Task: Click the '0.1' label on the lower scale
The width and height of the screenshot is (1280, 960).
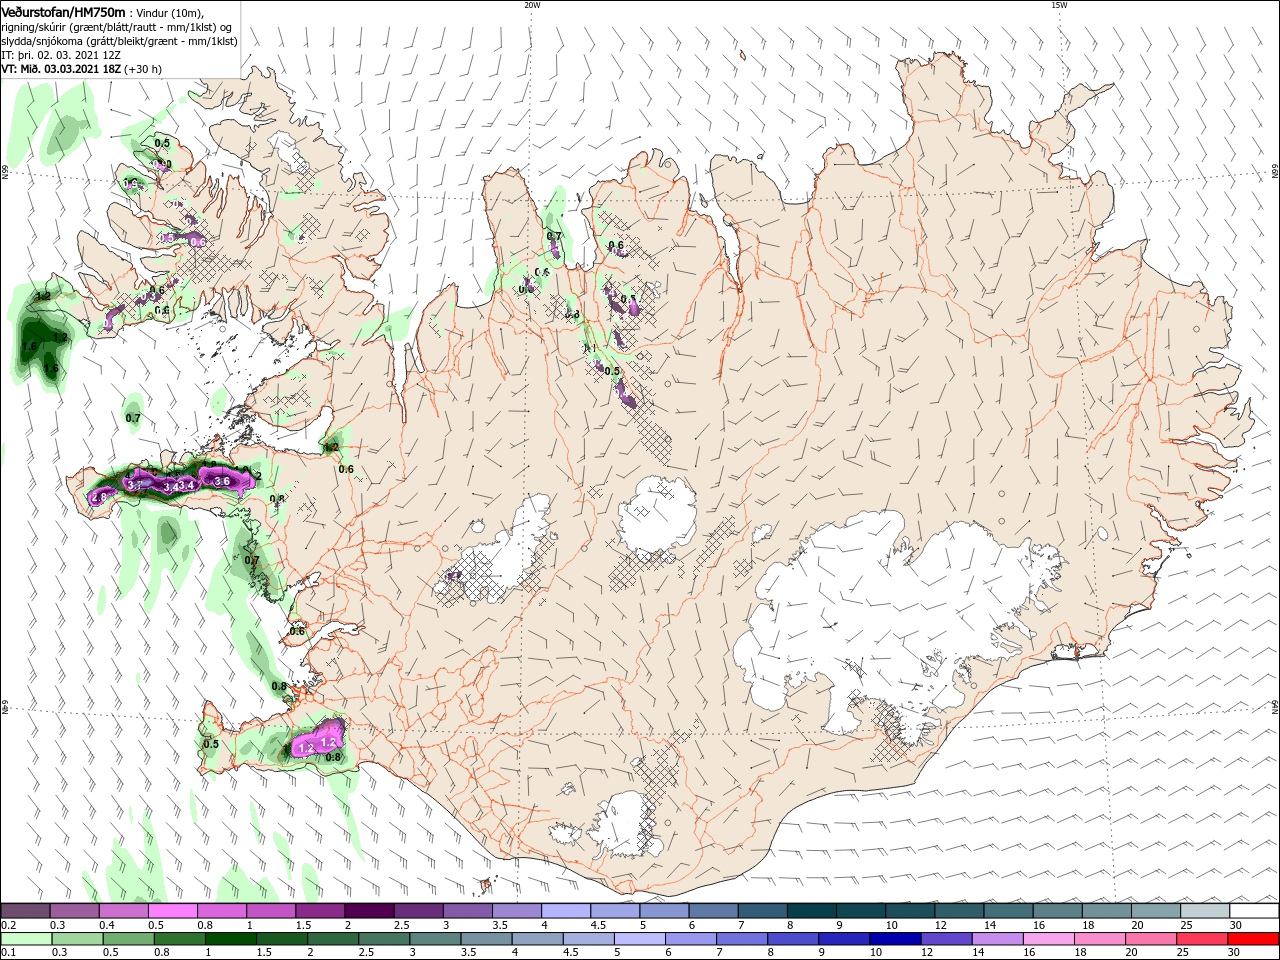Action: 8,953
